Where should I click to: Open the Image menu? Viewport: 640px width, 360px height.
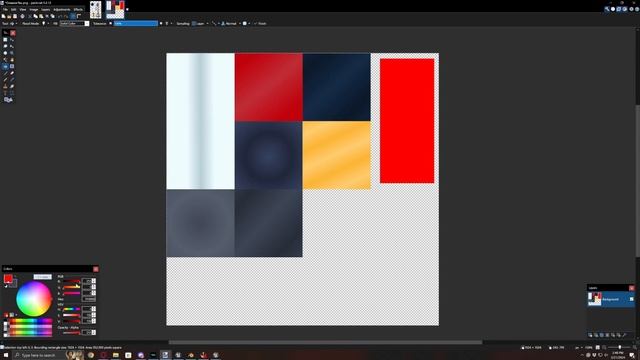click(x=34, y=9)
